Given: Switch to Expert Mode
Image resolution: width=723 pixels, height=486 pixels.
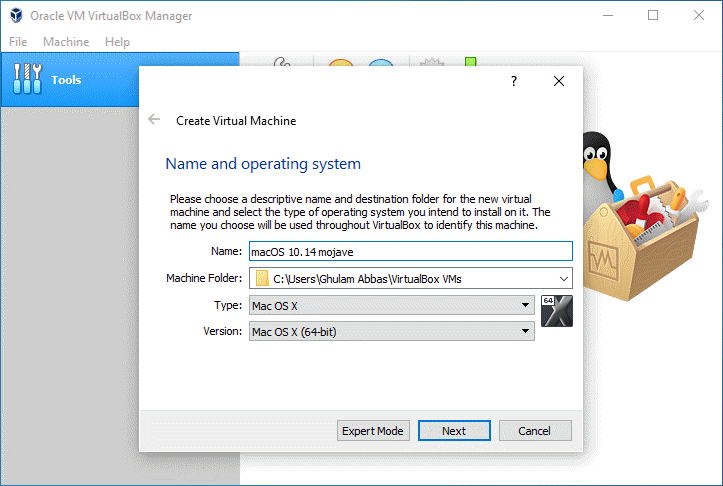Looking at the screenshot, I should pyautogui.click(x=373, y=431).
